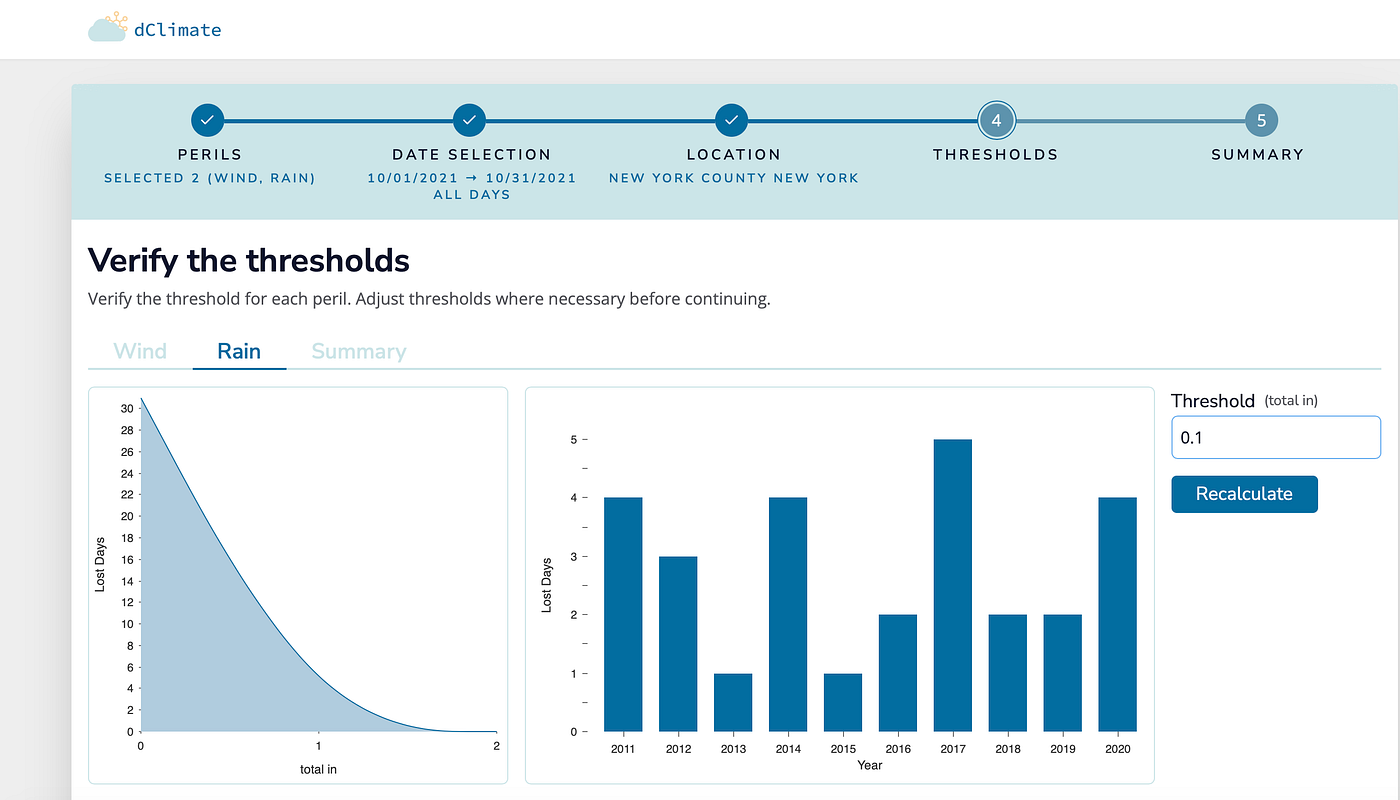
Task: Click the 2011 bar in chart
Action: click(623, 614)
